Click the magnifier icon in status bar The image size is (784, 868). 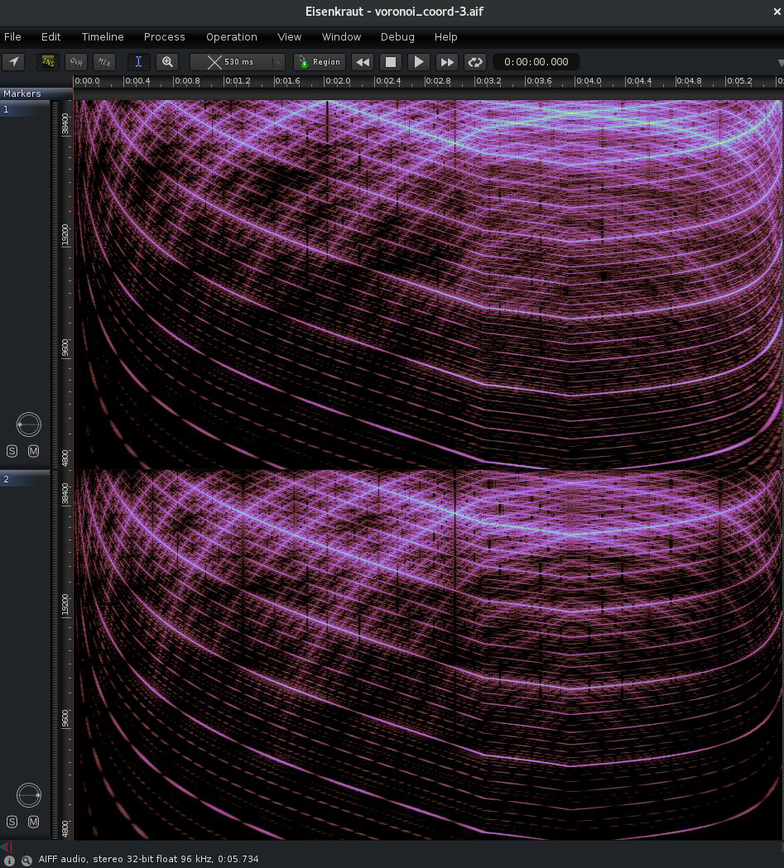pyautogui.click(x=25, y=860)
